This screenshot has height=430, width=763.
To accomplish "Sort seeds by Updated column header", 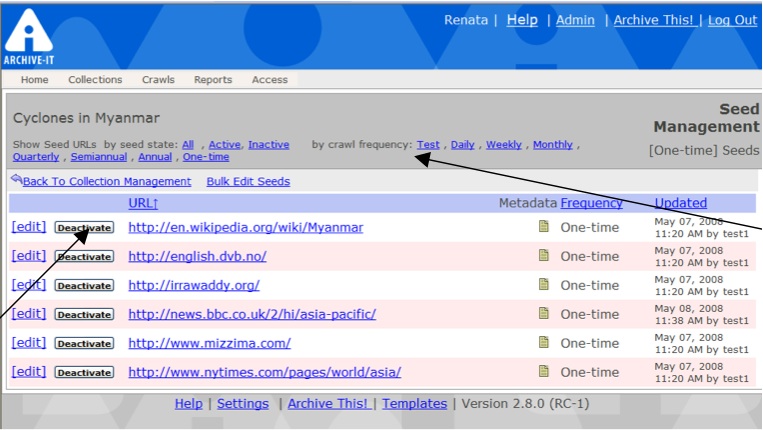I will (680, 203).
